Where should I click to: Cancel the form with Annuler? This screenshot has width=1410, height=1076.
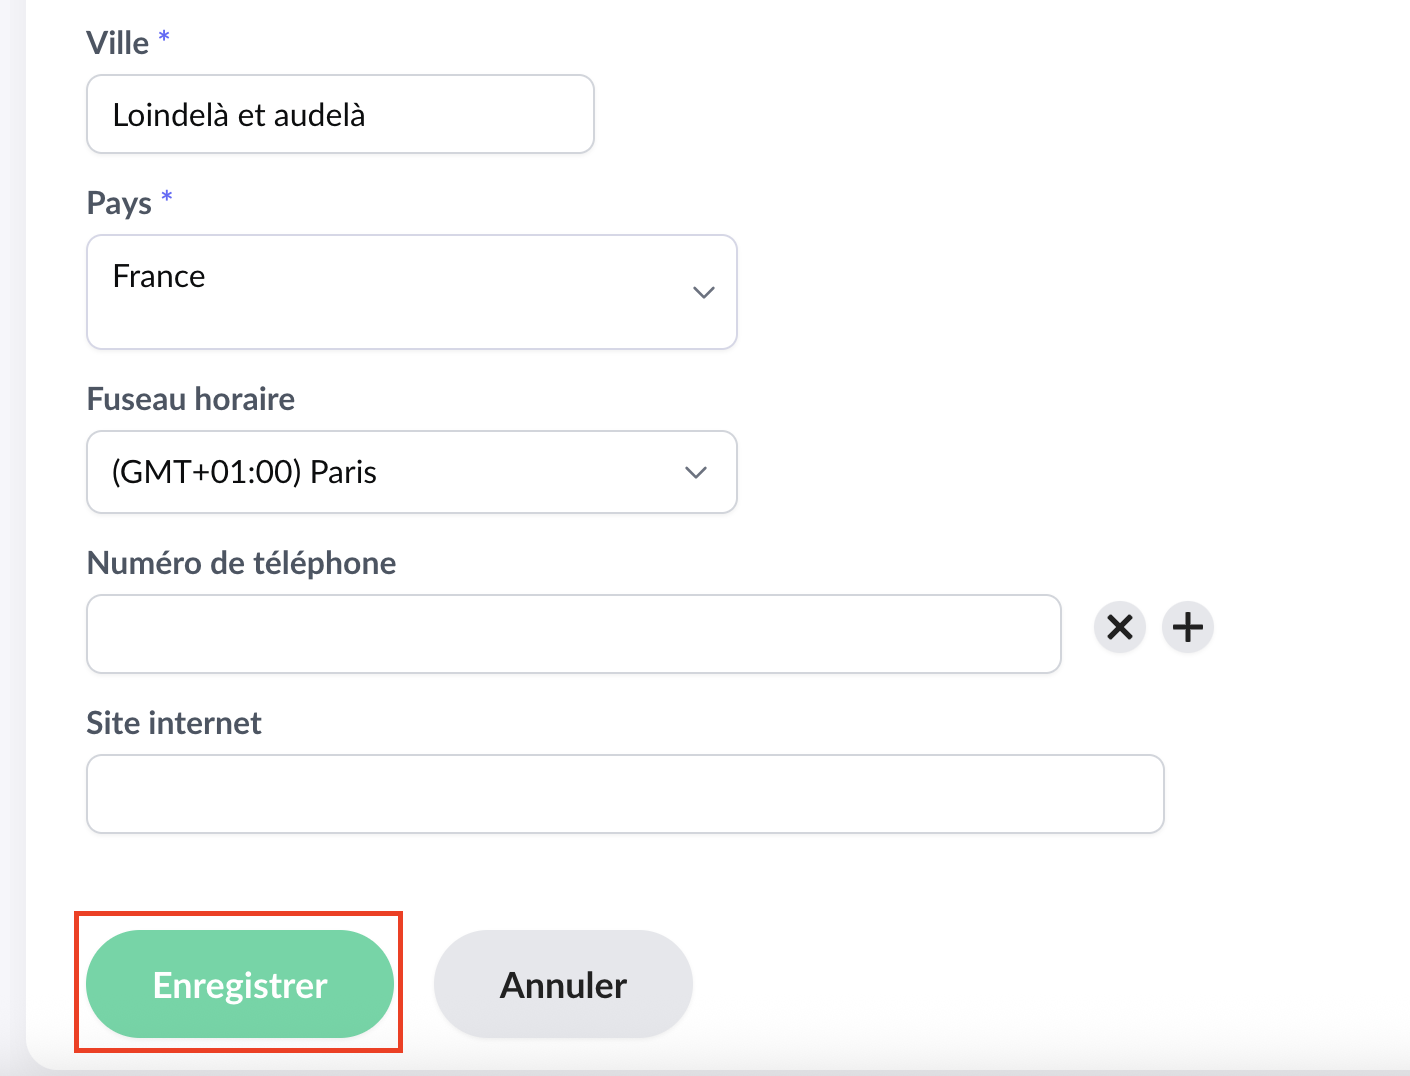[x=563, y=985]
